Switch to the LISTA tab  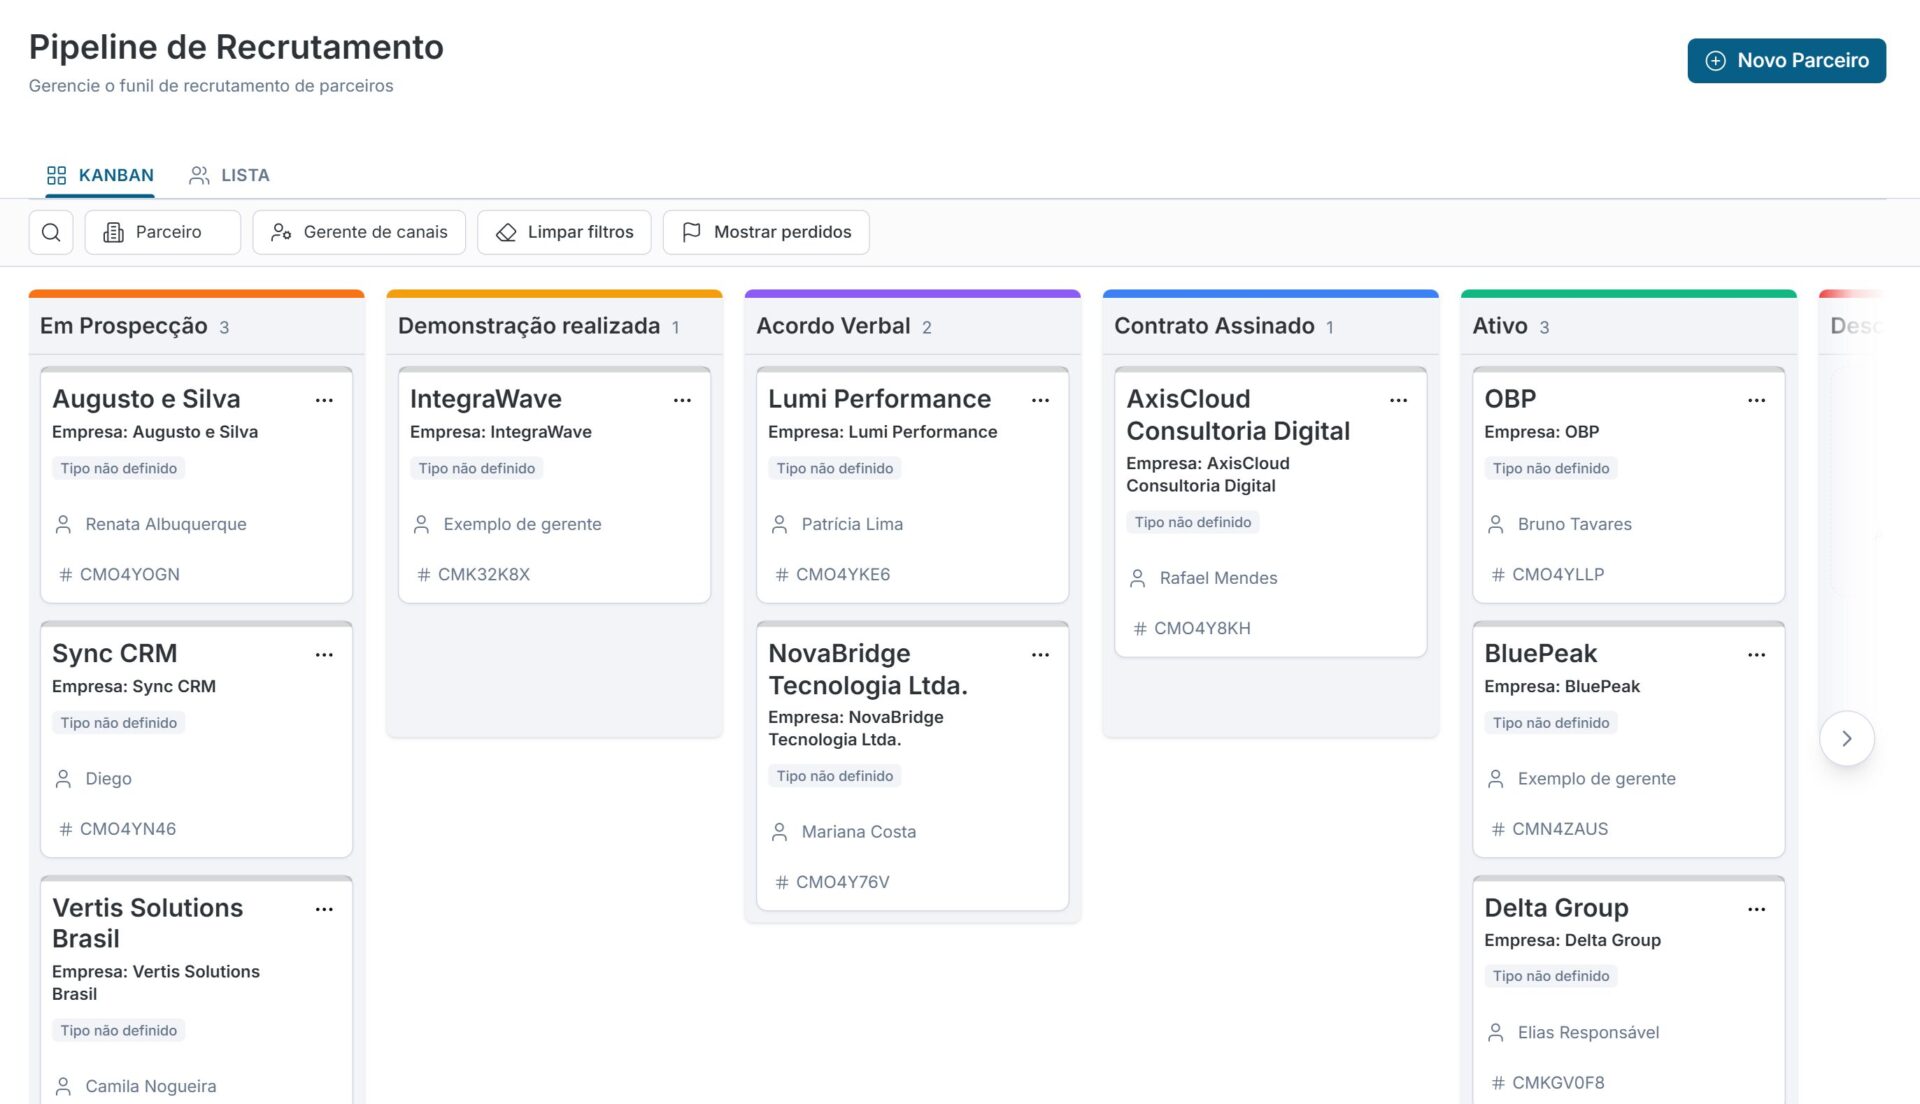229,175
